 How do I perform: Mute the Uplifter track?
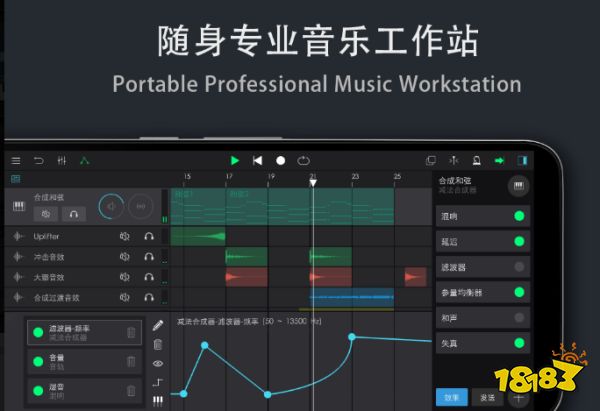click(x=125, y=236)
